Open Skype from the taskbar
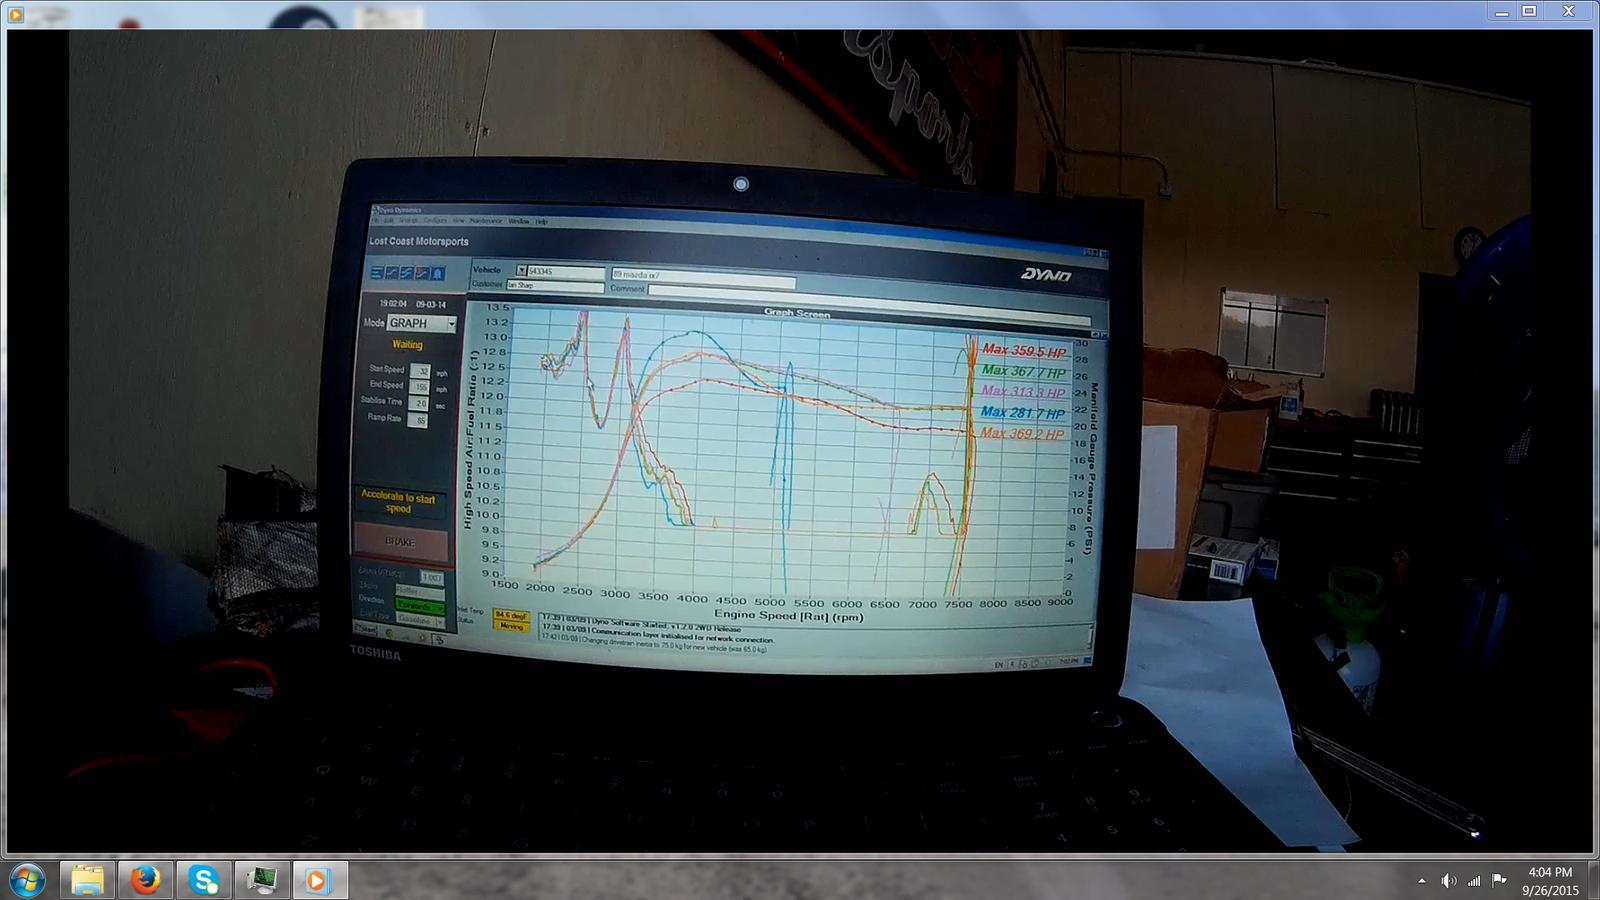Viewport: 1600px width, 900px height. coord(204,880)
